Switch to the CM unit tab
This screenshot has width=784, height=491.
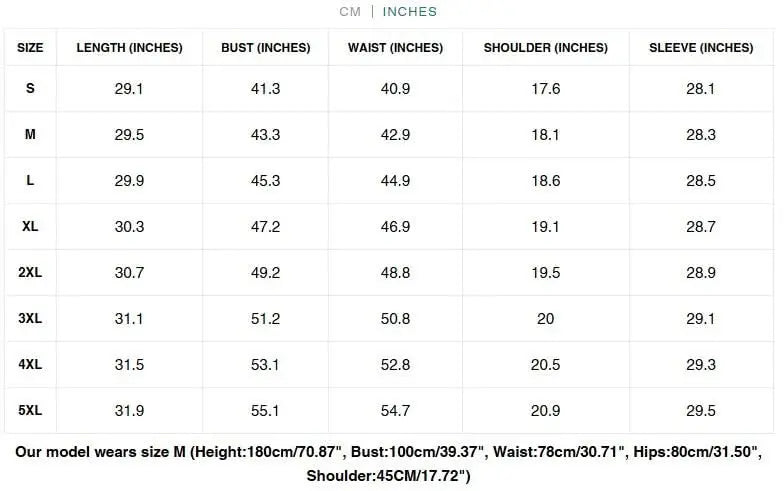click(349, 12)
